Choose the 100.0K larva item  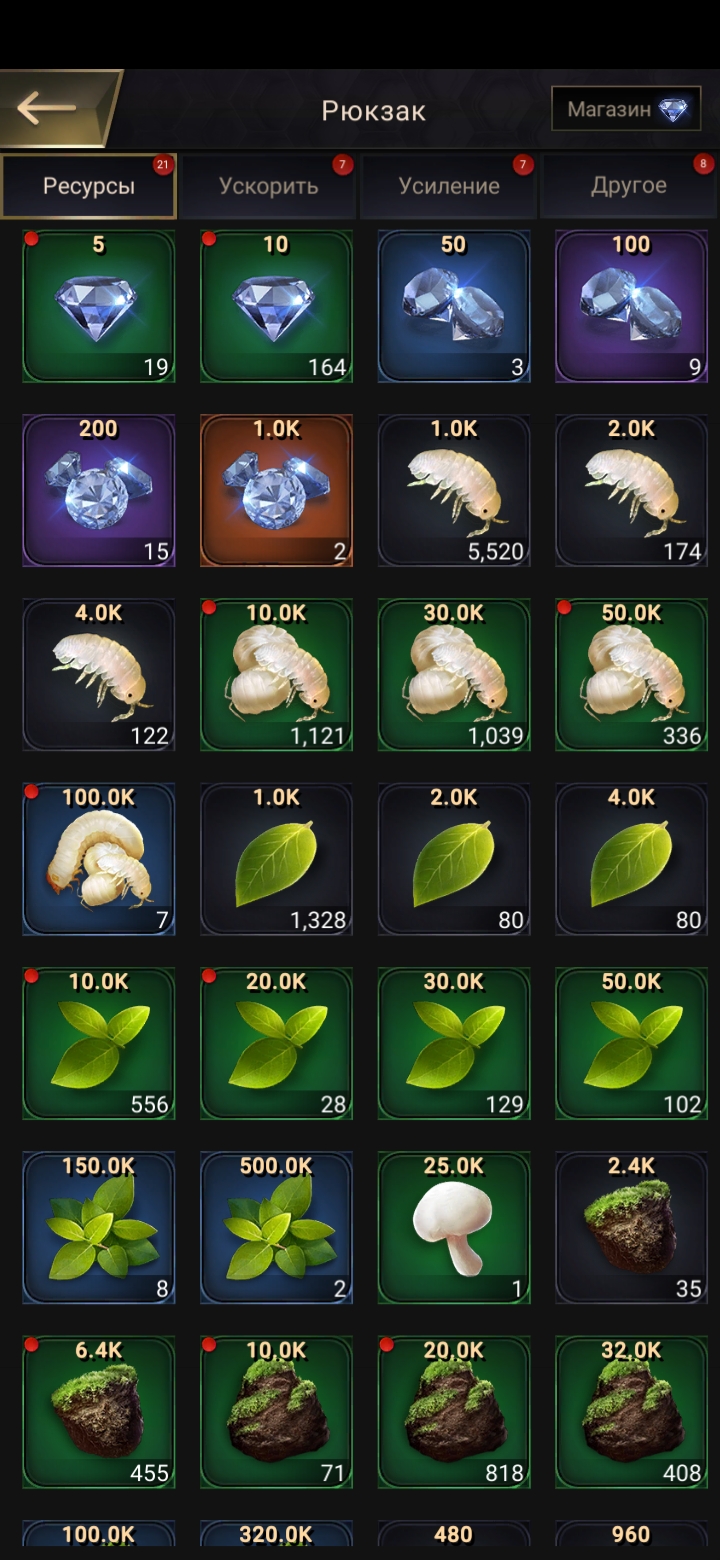tap(98, 859)
